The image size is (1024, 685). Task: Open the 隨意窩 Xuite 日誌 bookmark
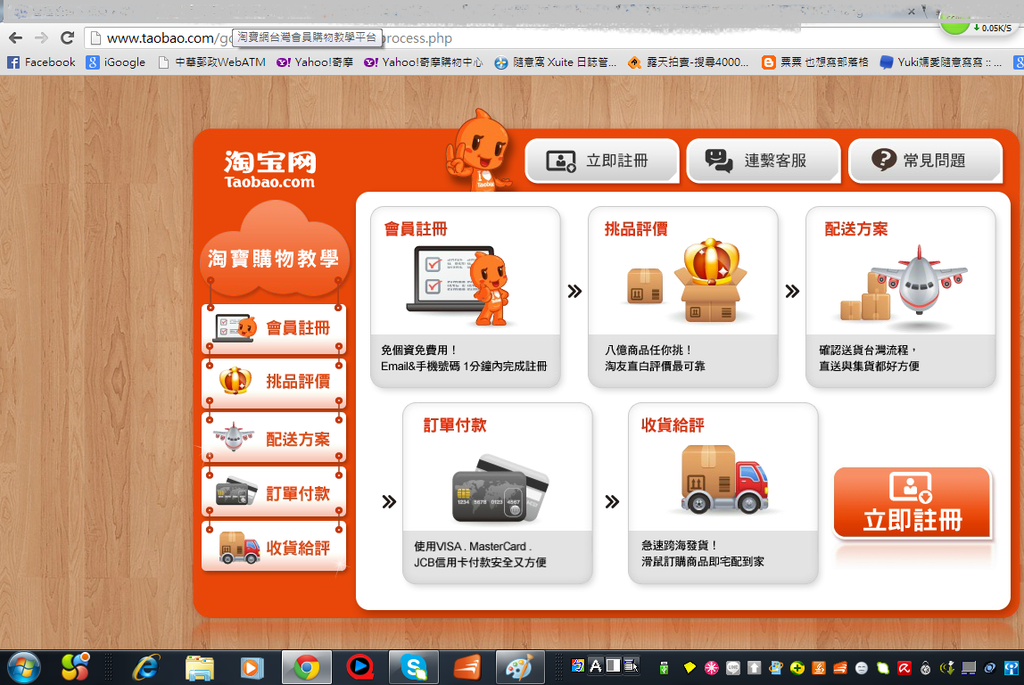pos(555,62)
